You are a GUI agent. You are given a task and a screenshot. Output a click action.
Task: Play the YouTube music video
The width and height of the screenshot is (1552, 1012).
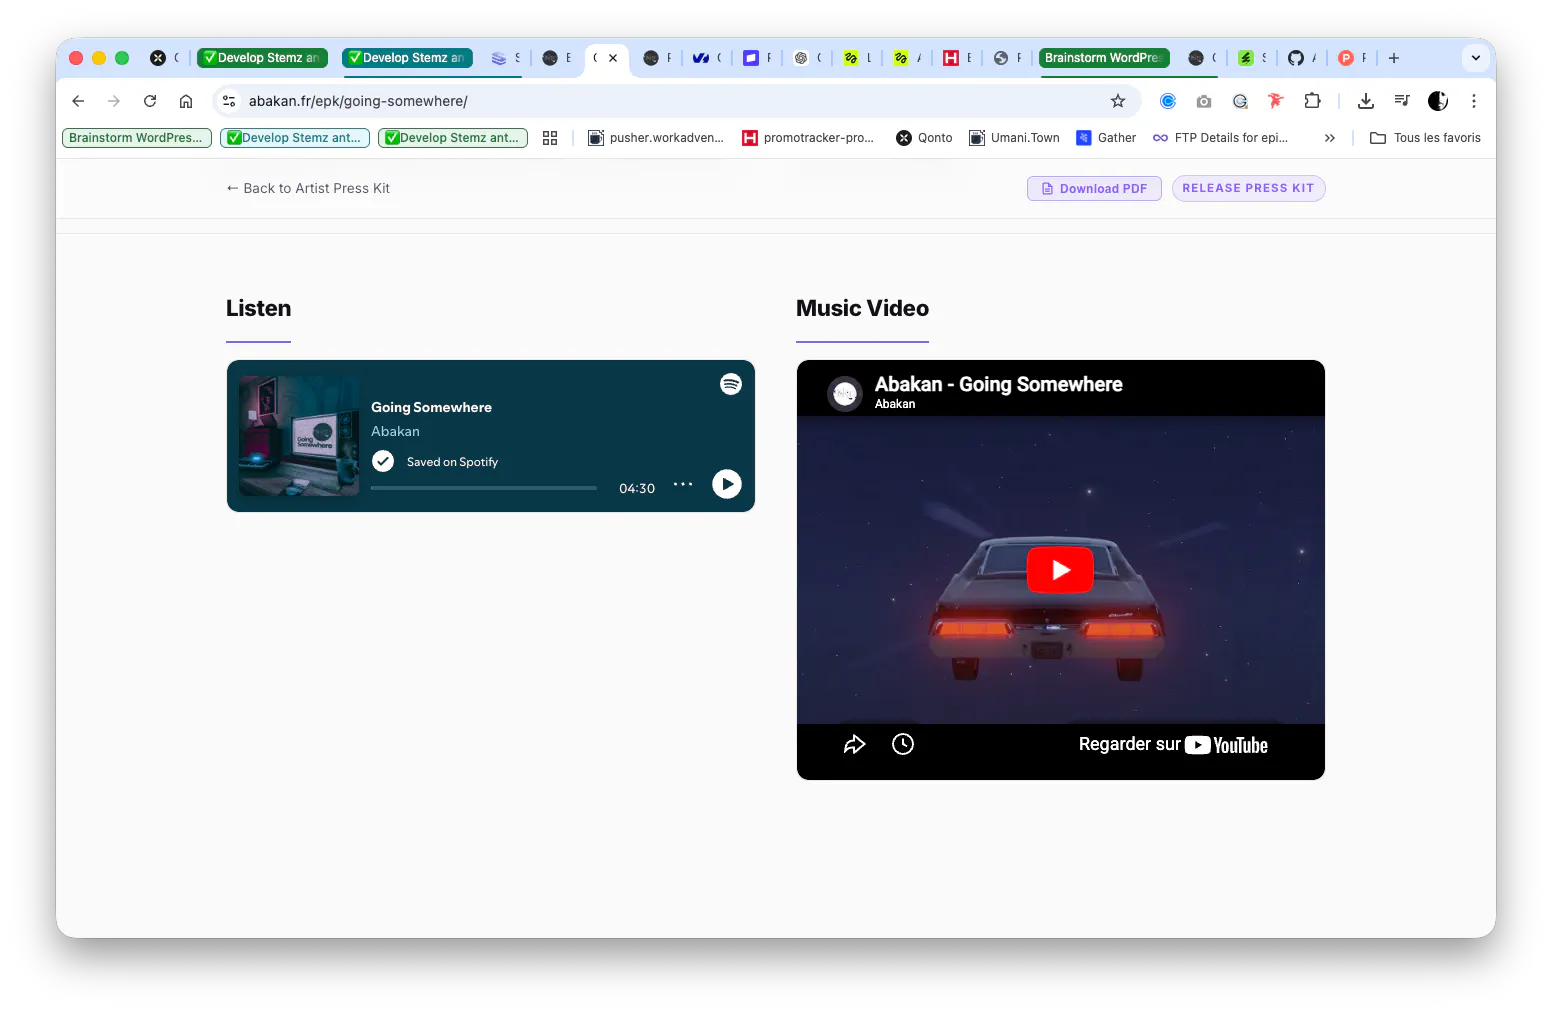tap(1060, 570)
